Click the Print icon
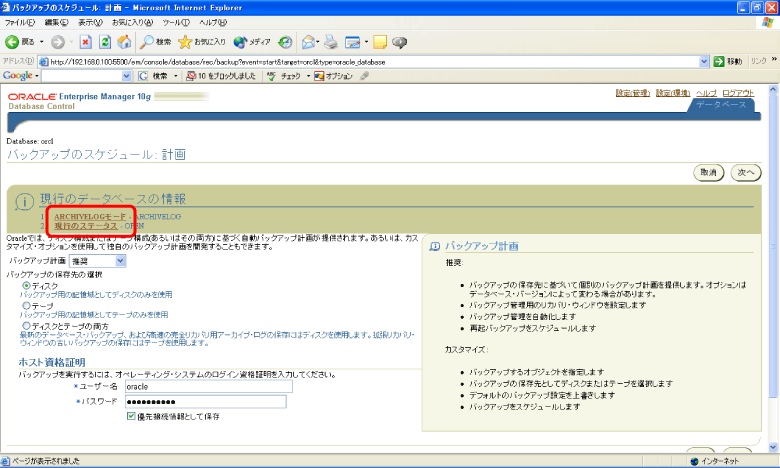The width and height of the screenshot is (780, 468). tap(331, 42)
